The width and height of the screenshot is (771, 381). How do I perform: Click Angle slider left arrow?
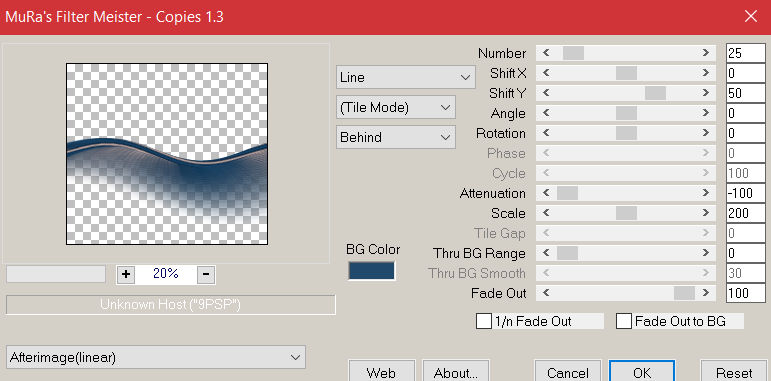[x=546, y=113]
